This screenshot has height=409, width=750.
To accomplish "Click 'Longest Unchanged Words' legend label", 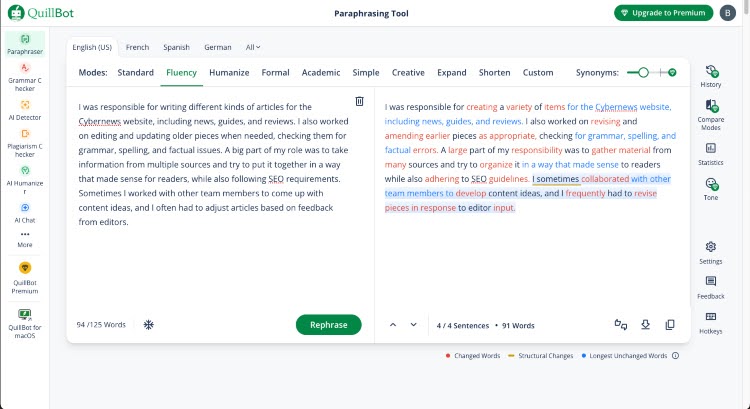I will (x=628, y=356).
